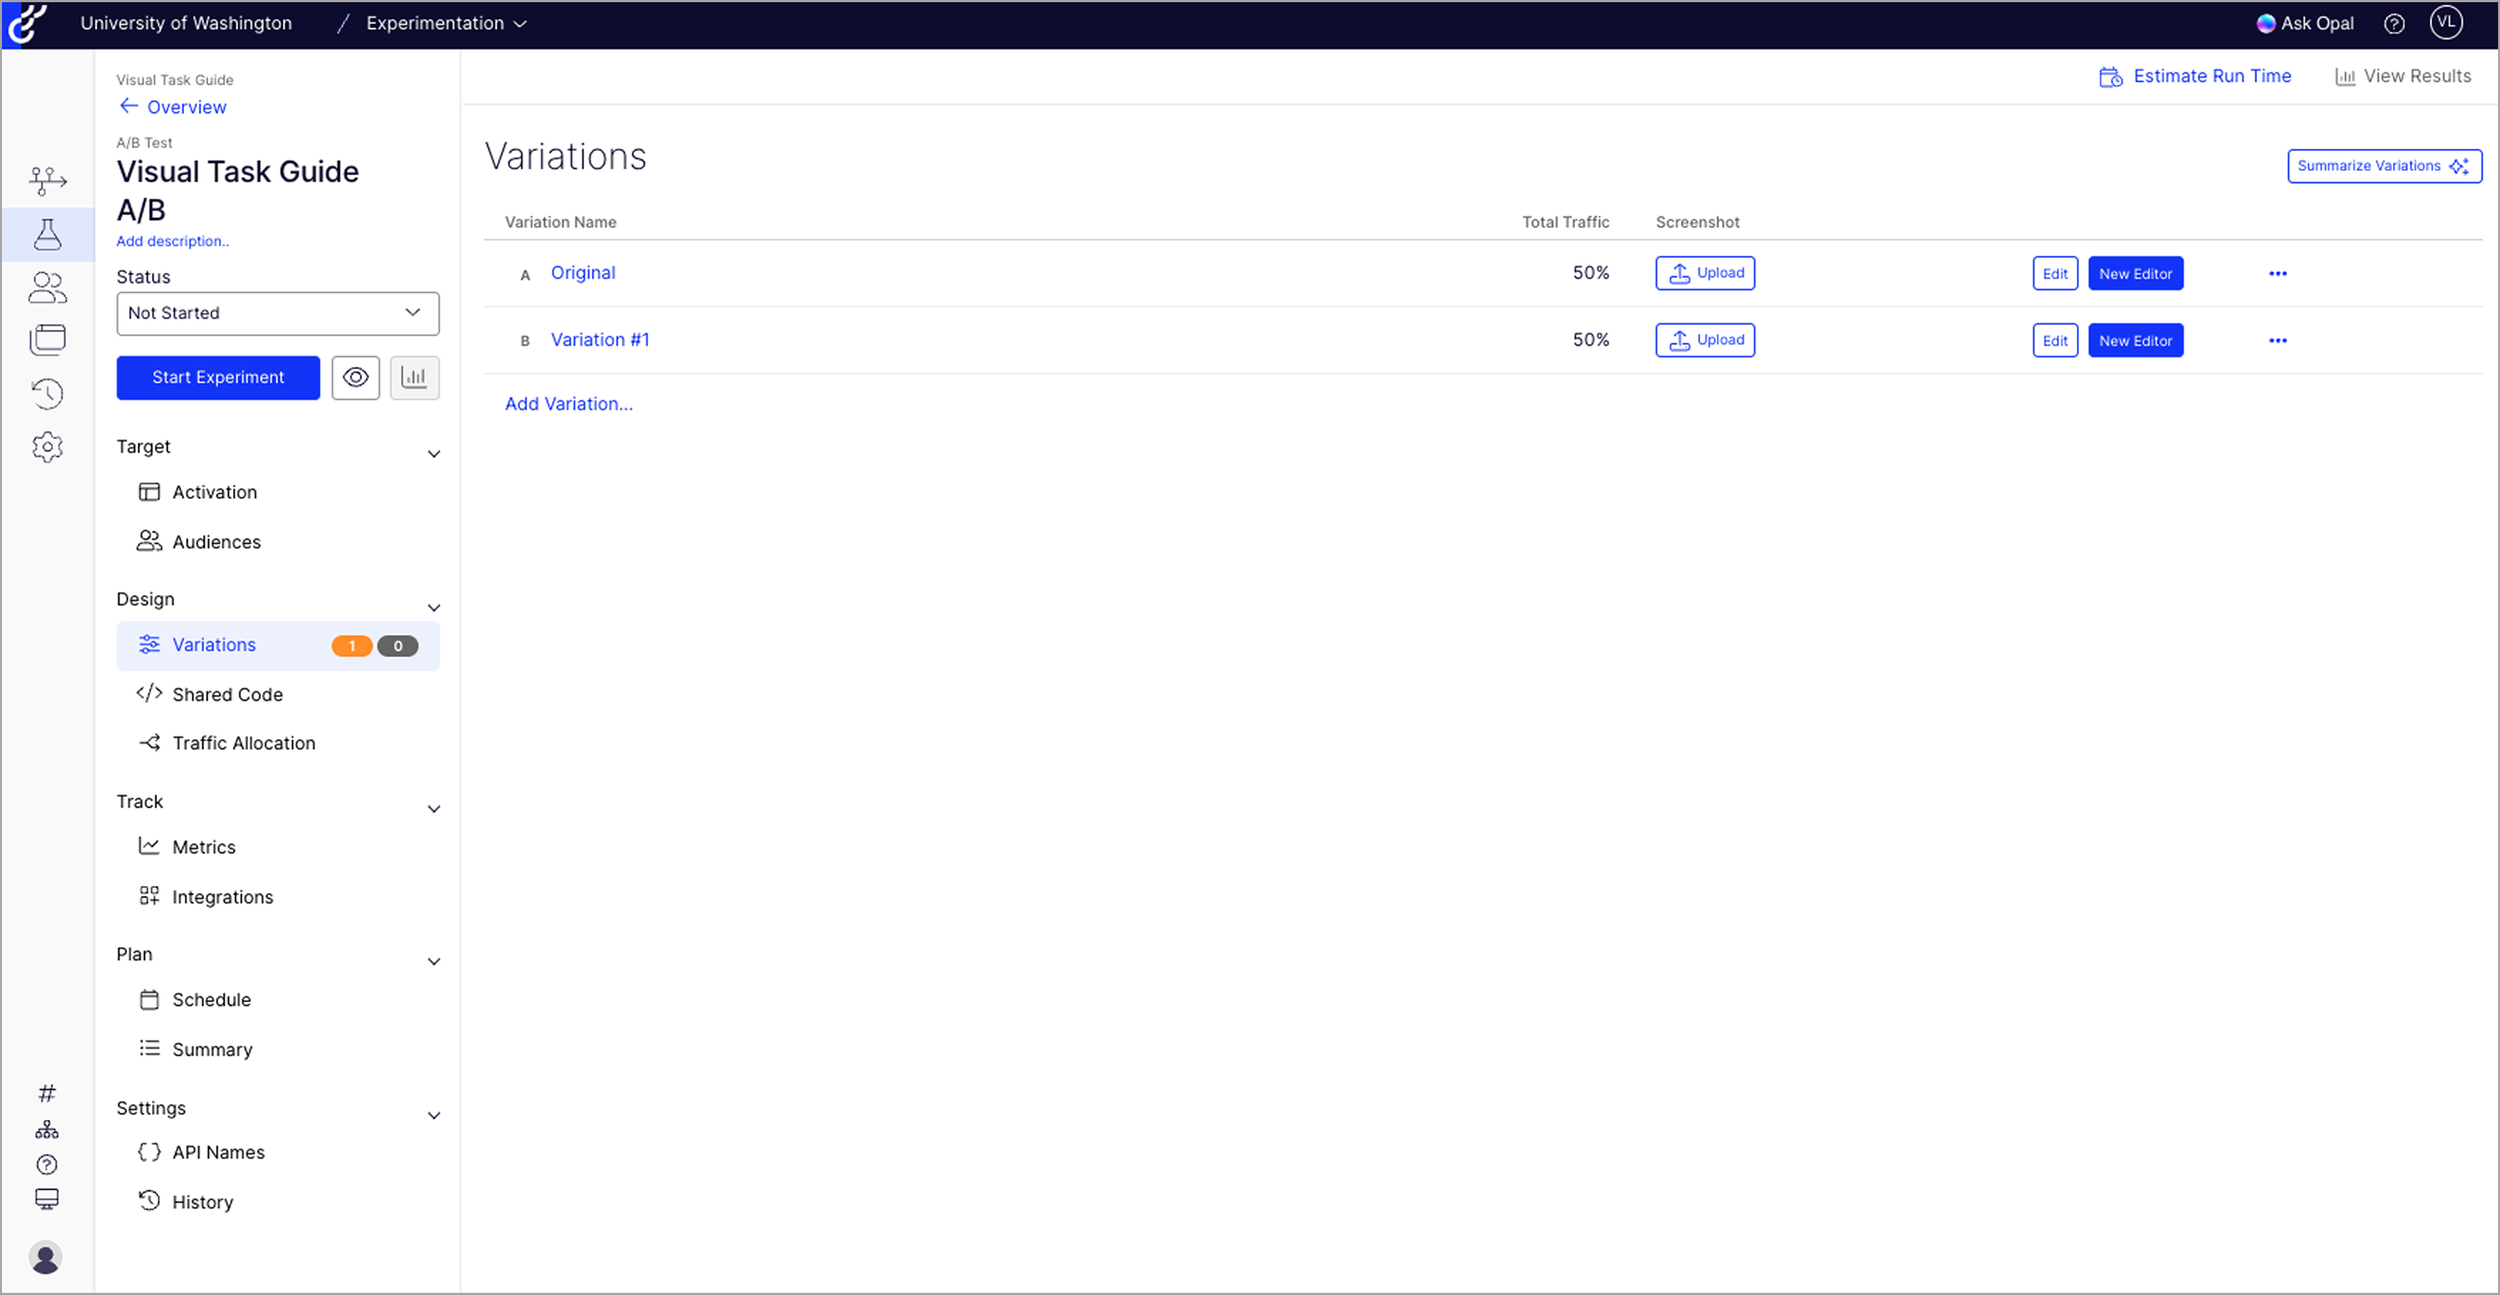The image size is (2500, 1295).
Task: Click the results bar chart icon button
Action: coord(414,377)
